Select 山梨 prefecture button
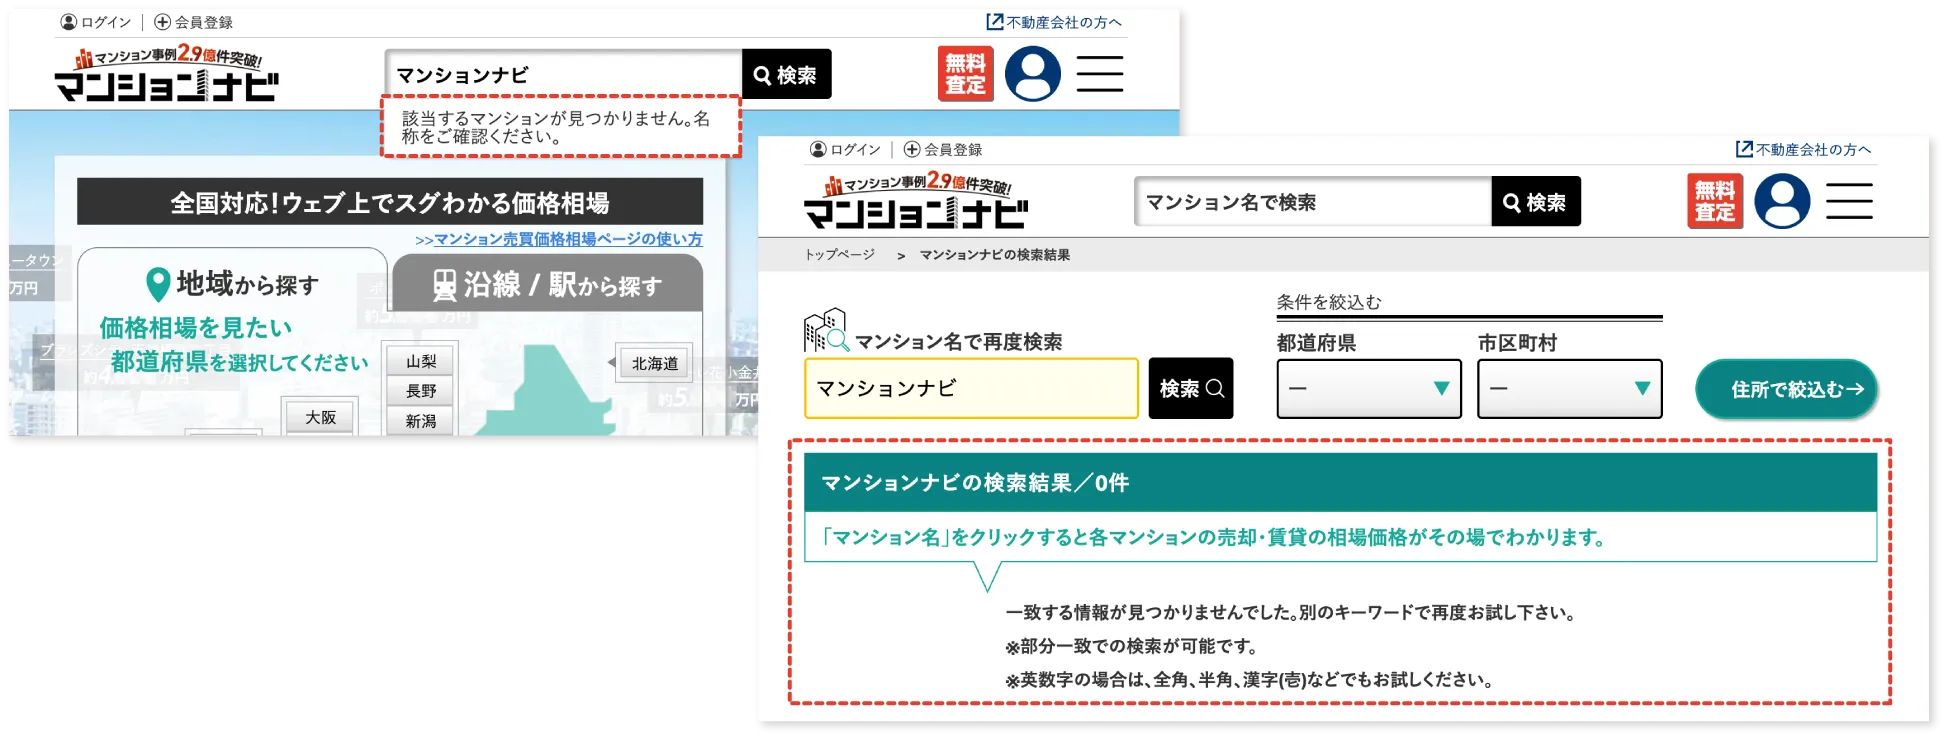The height and width of the screenshot is (738, 1946). click(x=421, y=361)
